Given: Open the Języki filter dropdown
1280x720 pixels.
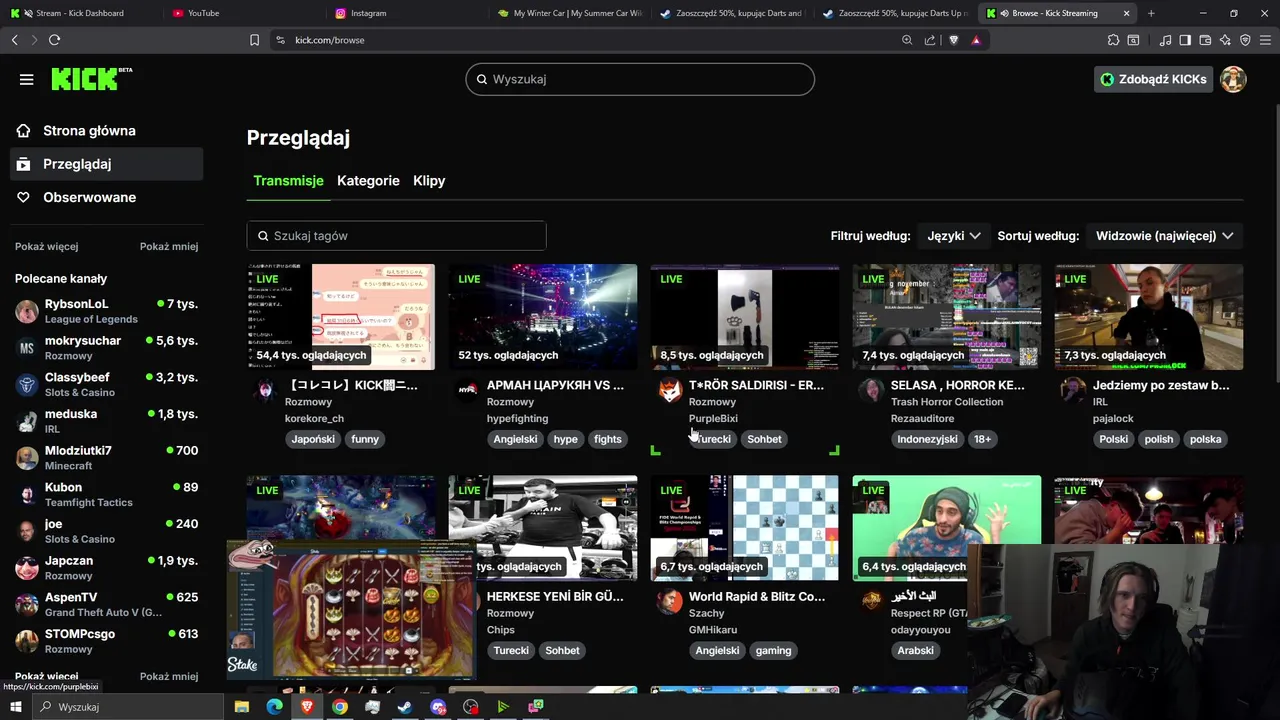Looking at the screenshot, I should point(953,236).
